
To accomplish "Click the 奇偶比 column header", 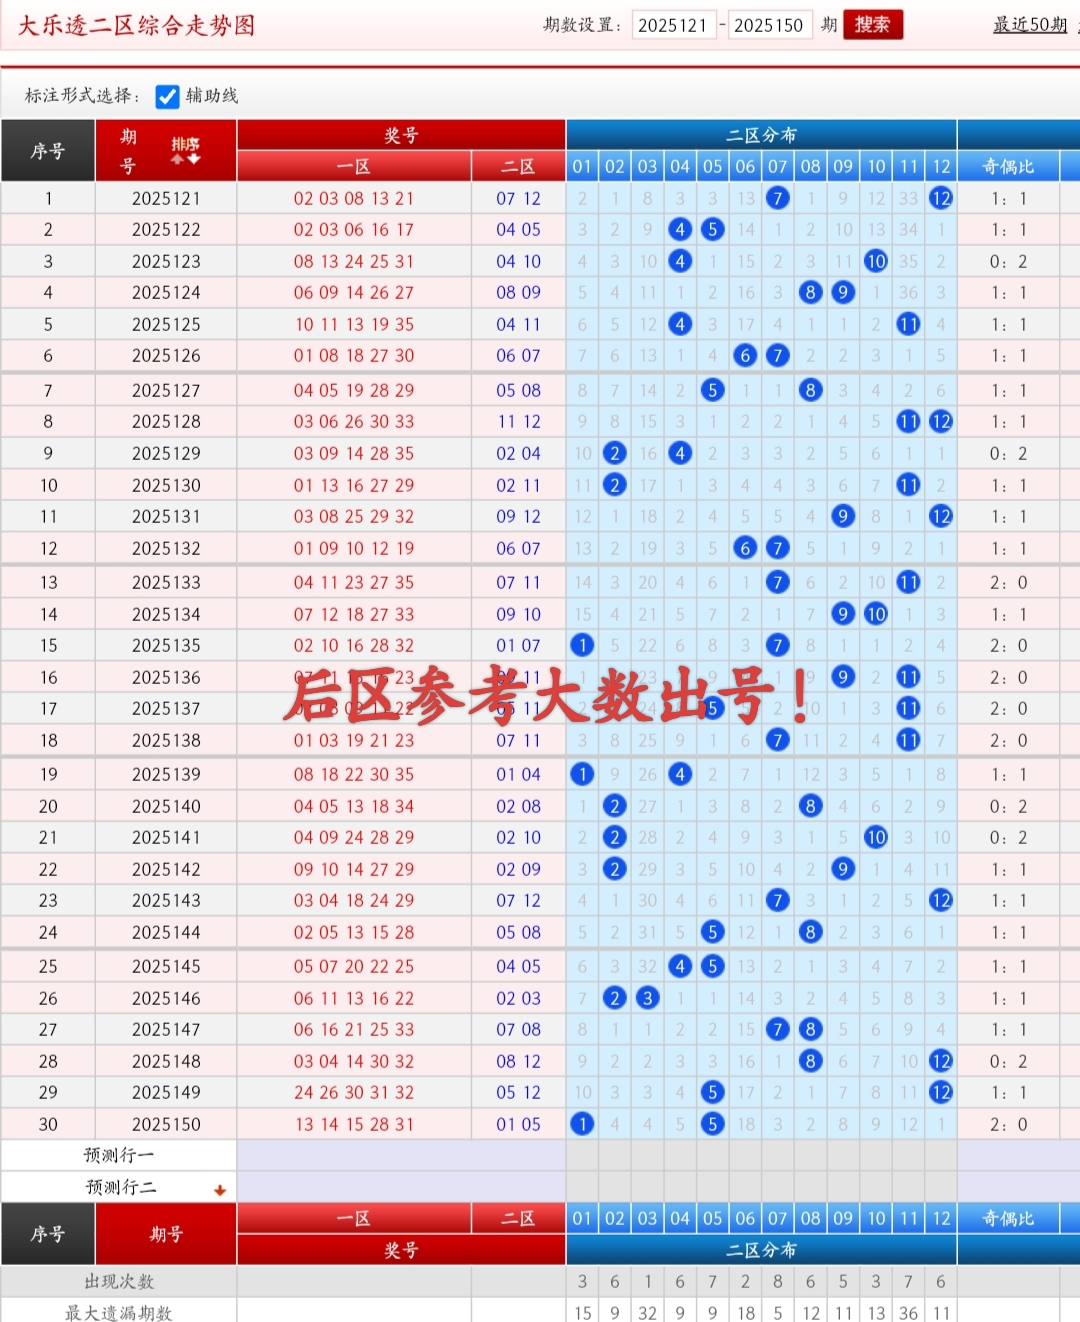I will coord(1006,166).
